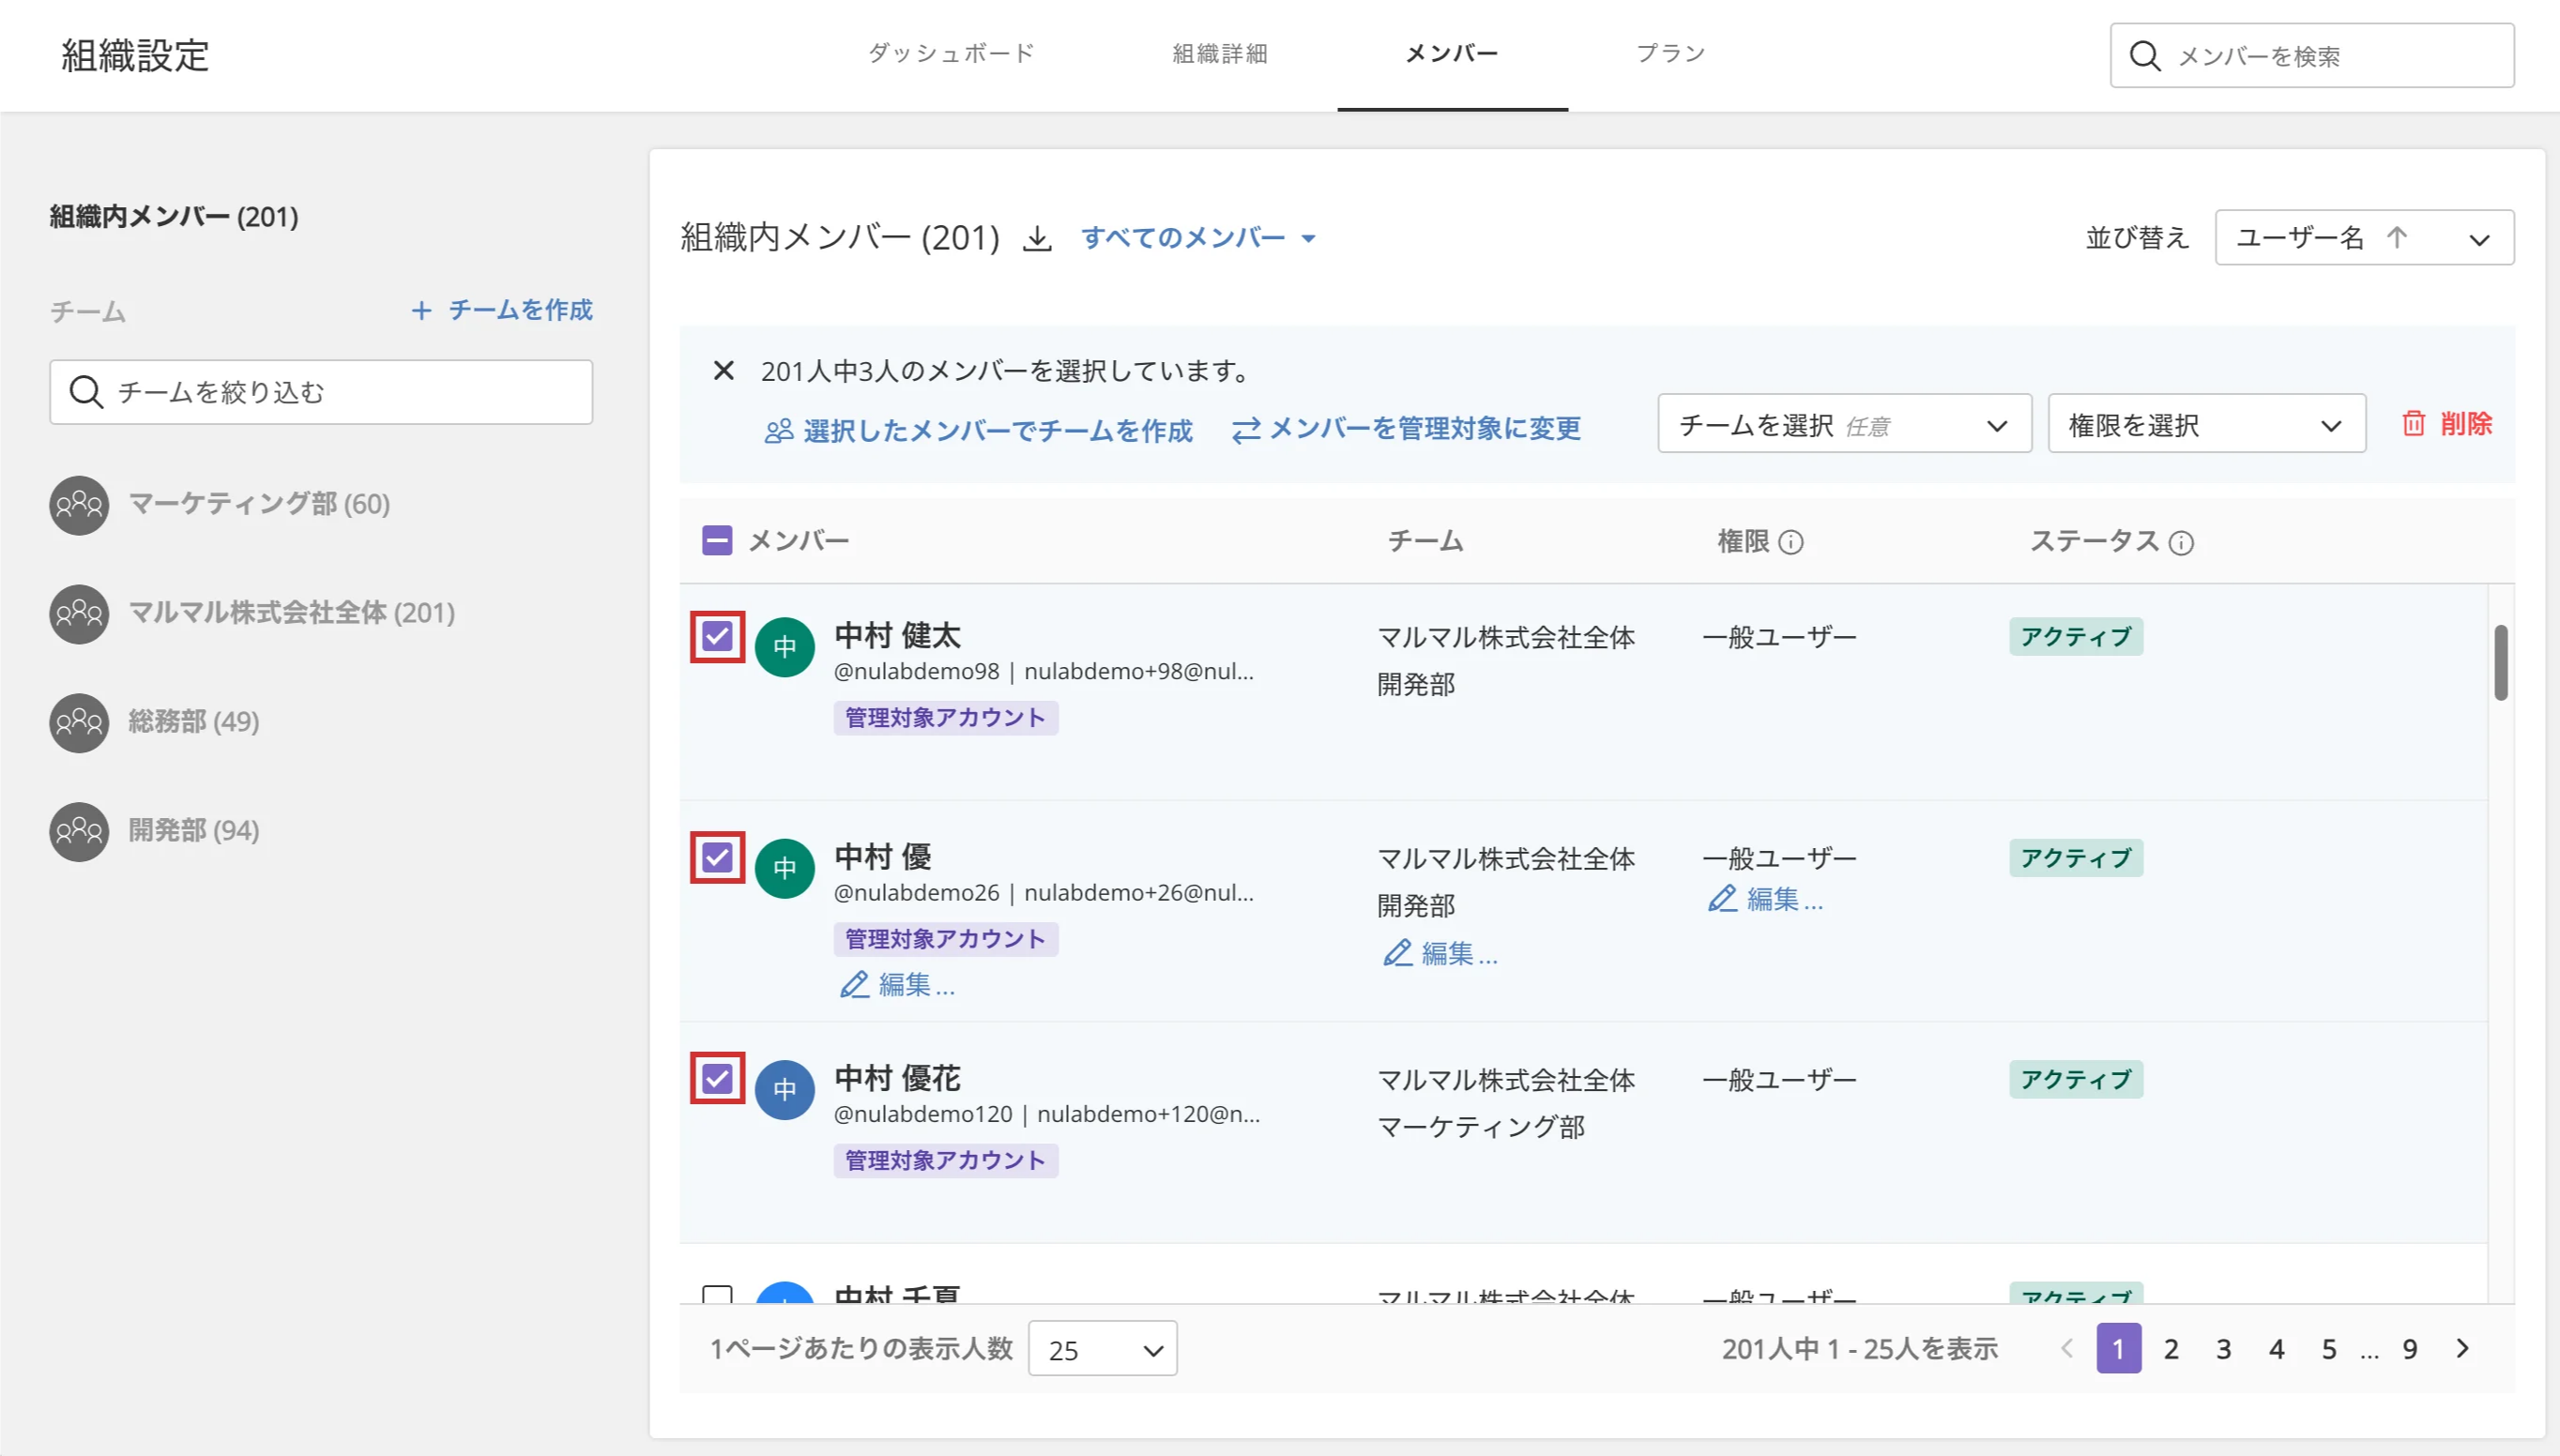Click 一般ユーザー cell of 中村 健太
This screenshot has width=2560, height=1456.
pyautogui.click(x=1779, y=637)
